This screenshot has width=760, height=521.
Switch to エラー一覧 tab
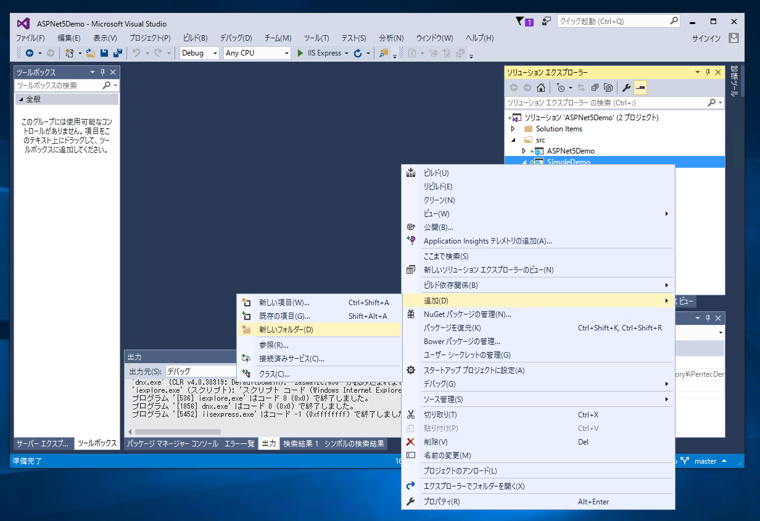click(x=239, y=443)
